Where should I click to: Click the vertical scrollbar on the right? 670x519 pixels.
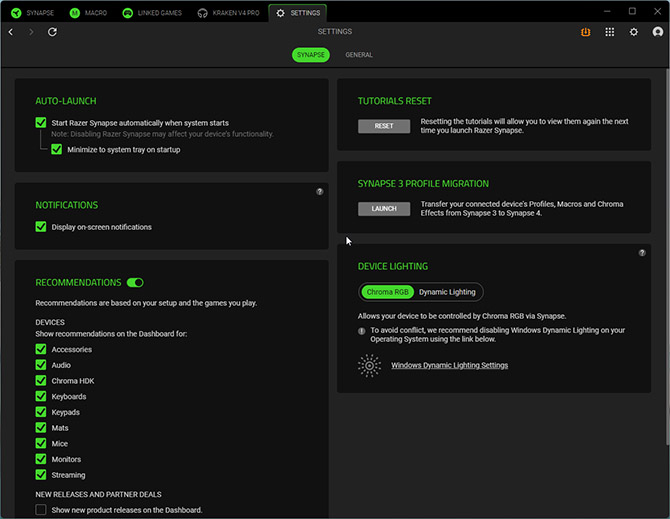coord(667,256)
